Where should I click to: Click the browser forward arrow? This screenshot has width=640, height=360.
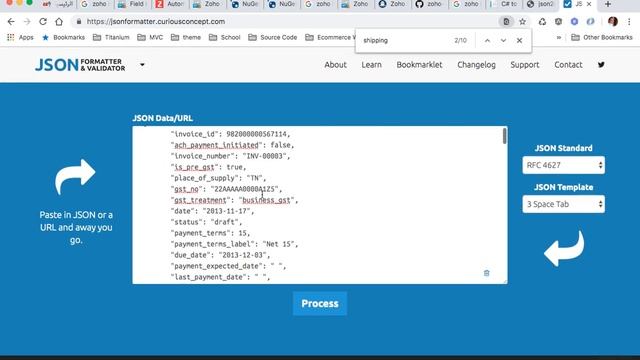click(27, 22)
